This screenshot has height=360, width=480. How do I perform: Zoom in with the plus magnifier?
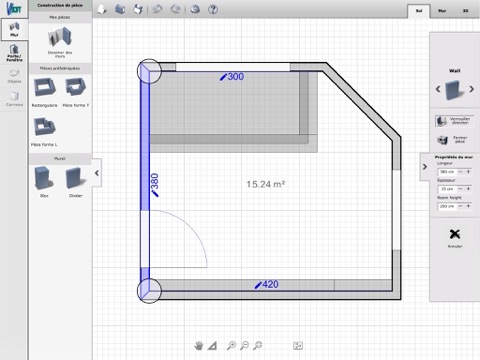click(231, 346)
